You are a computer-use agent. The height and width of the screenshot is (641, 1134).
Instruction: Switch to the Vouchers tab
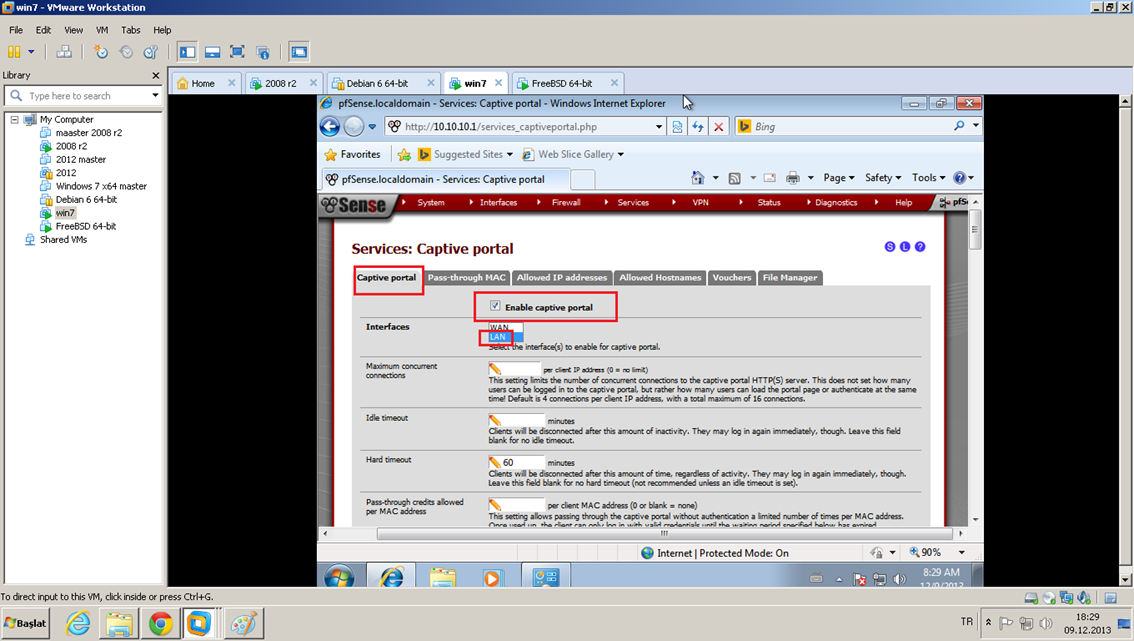pyautogui.click(x=732, y=278)
